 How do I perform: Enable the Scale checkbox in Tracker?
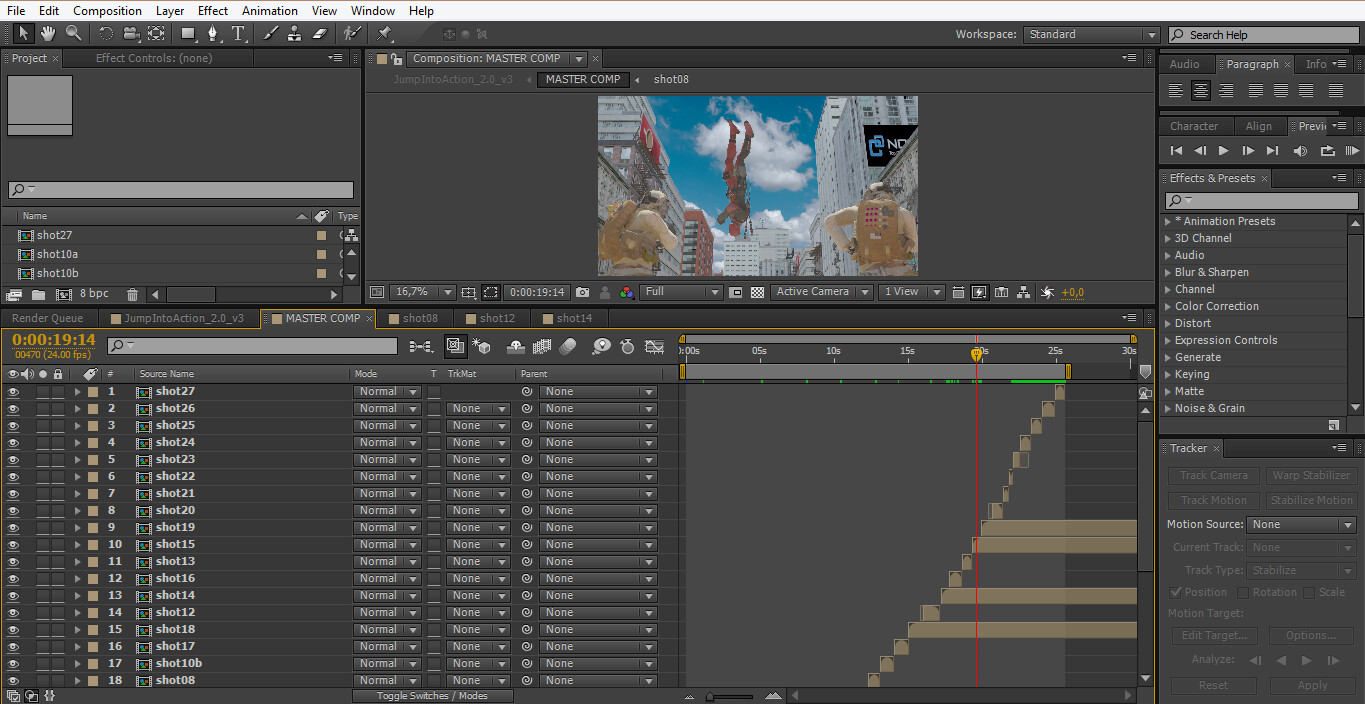coord(1308,593)
